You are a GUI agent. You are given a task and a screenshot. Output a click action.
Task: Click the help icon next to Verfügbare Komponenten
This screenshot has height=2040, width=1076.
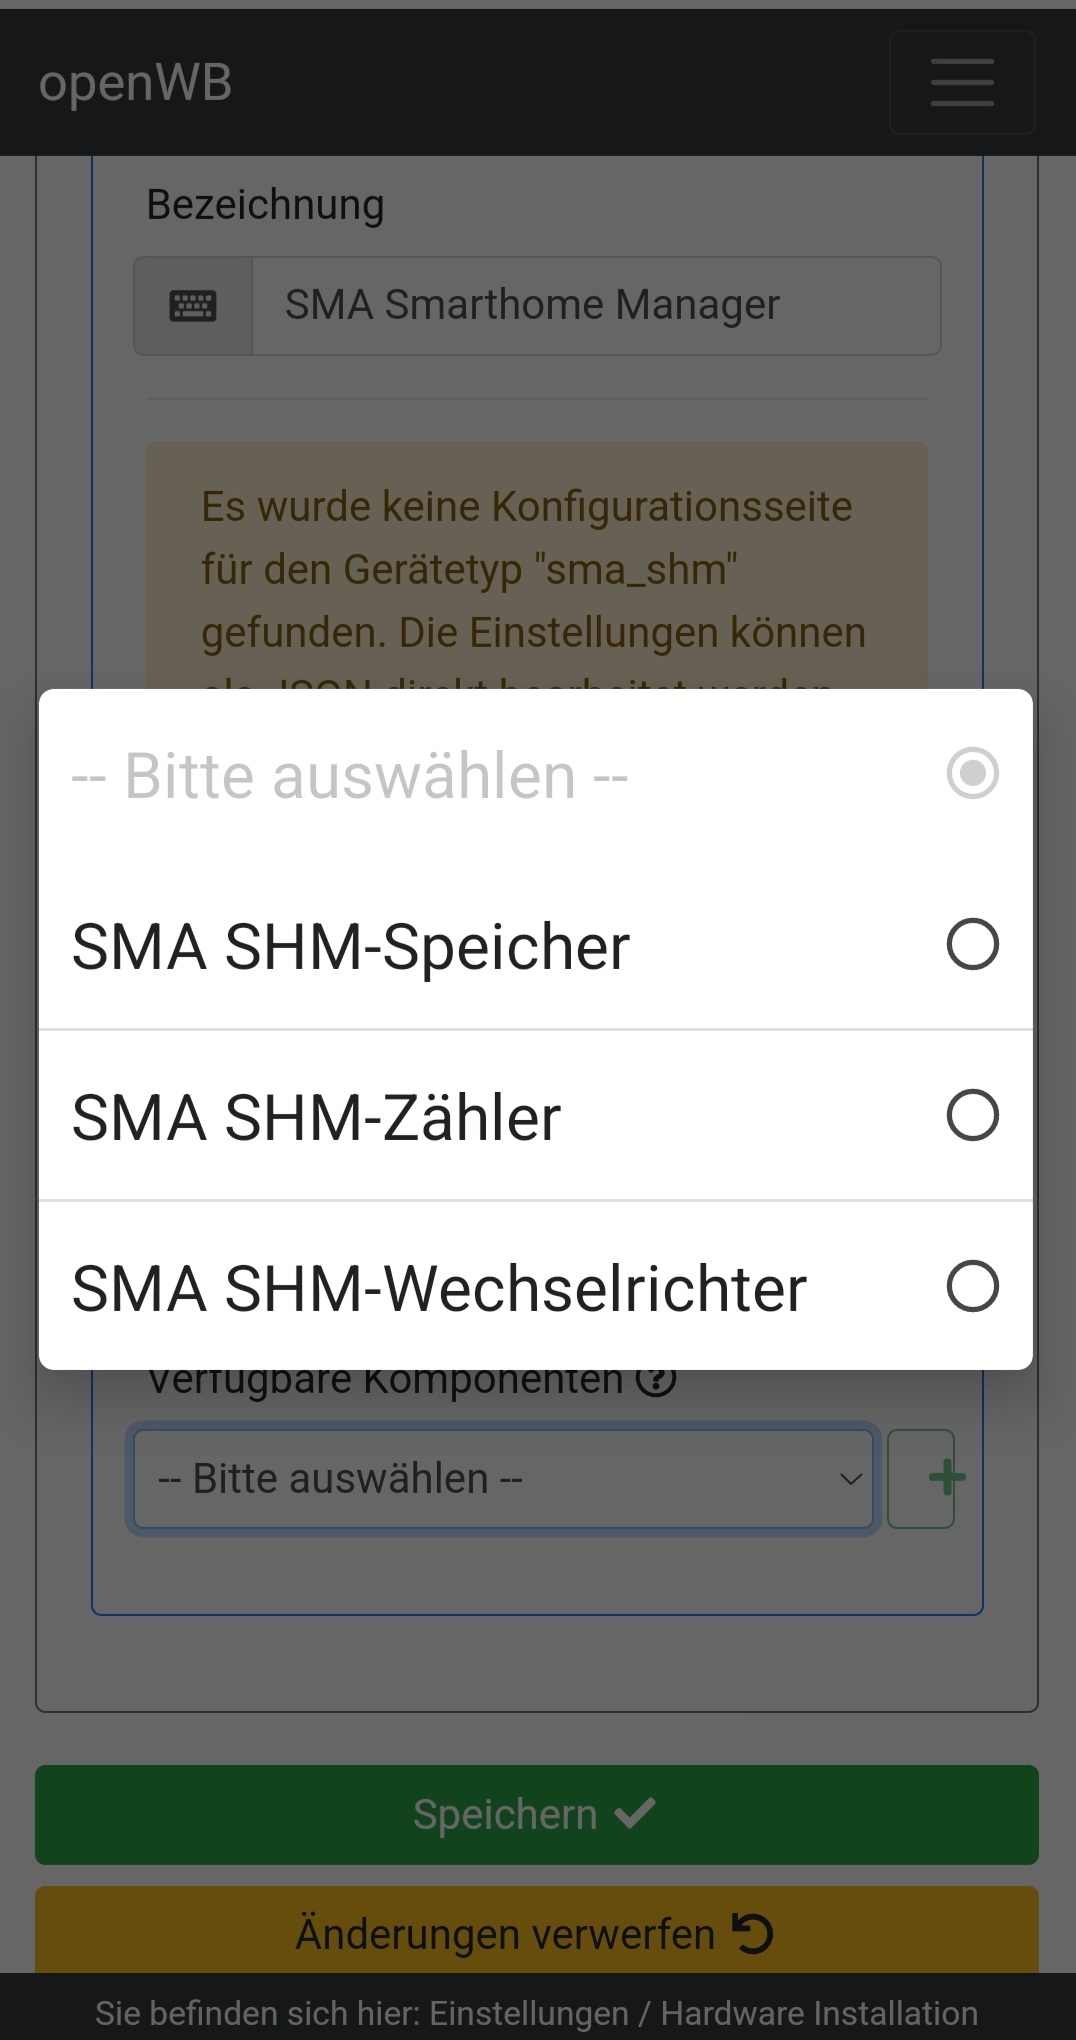pos(656,1381)
